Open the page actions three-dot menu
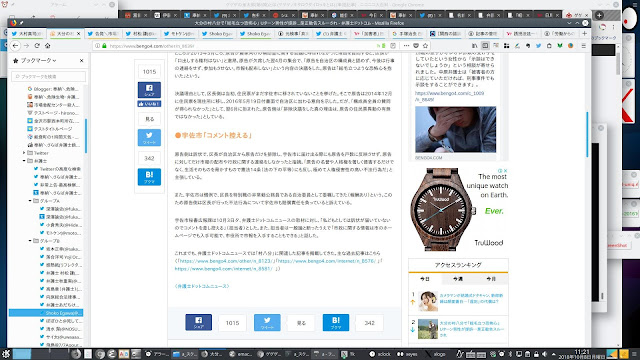Viewport: 640px width, 360px height. (406, 46)
